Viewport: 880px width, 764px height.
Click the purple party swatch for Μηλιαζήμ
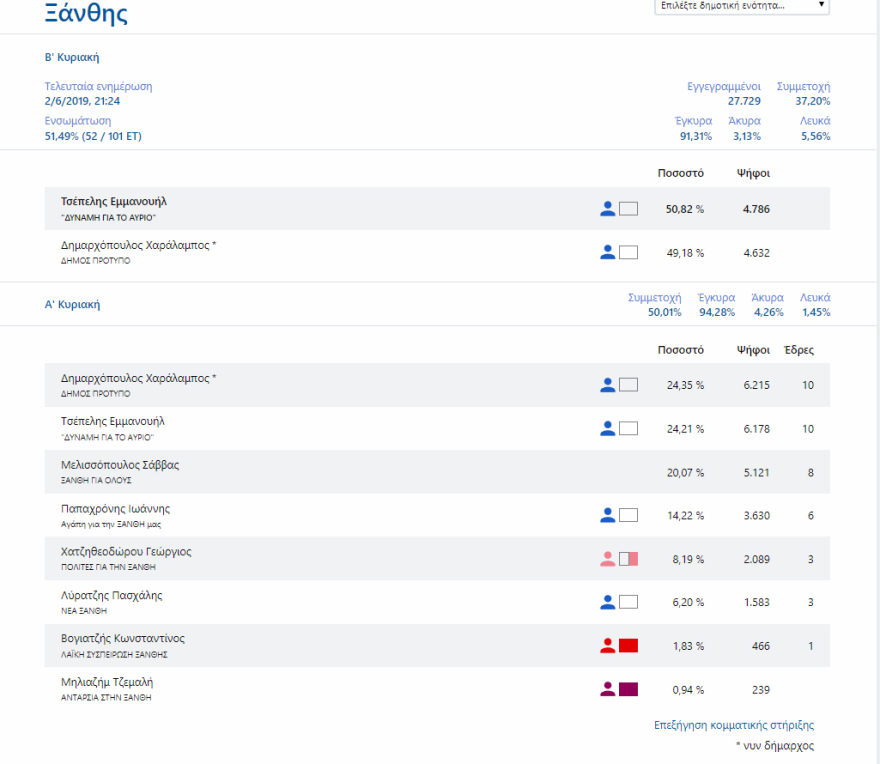[x=628, y=689]
